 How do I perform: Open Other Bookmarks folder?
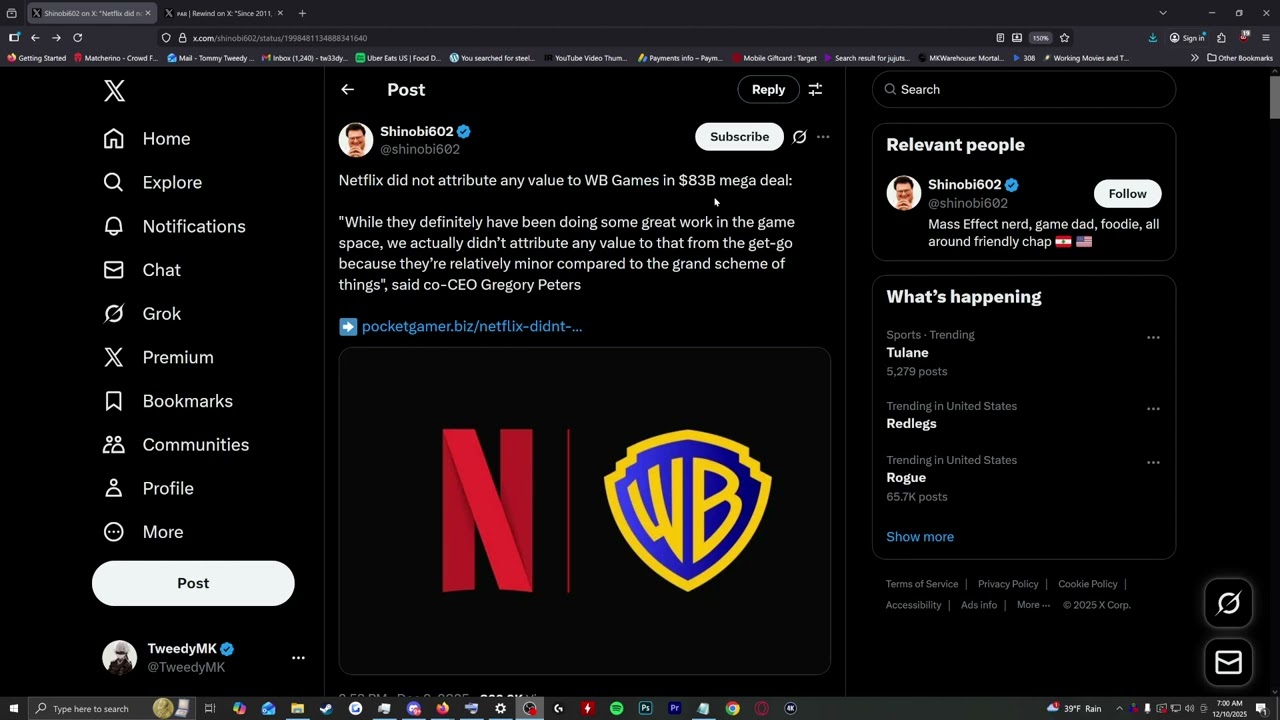click(x=1240, y=58)
